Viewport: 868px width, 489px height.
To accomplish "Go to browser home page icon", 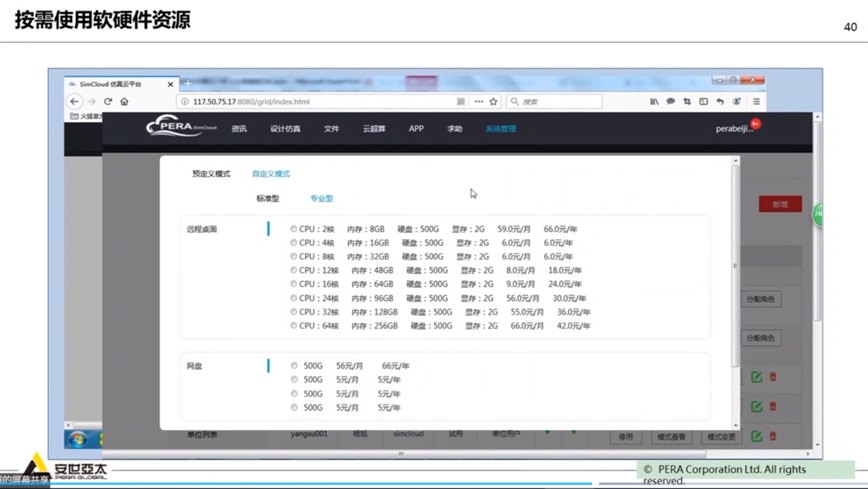I will tap(123, 102).
